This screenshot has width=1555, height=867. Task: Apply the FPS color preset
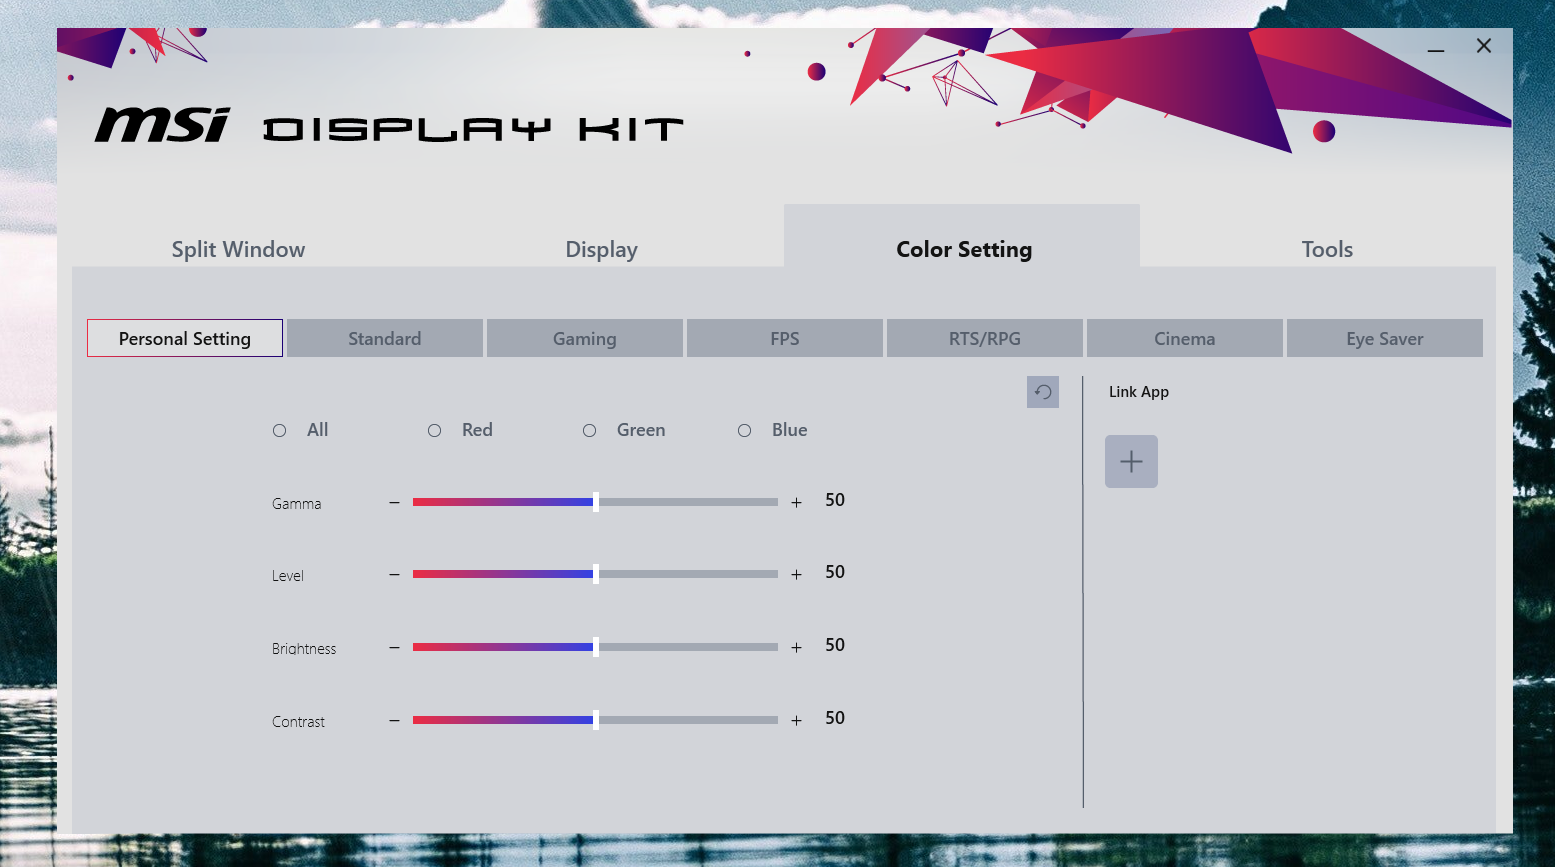pyautogui.click(x=785, y=338)
